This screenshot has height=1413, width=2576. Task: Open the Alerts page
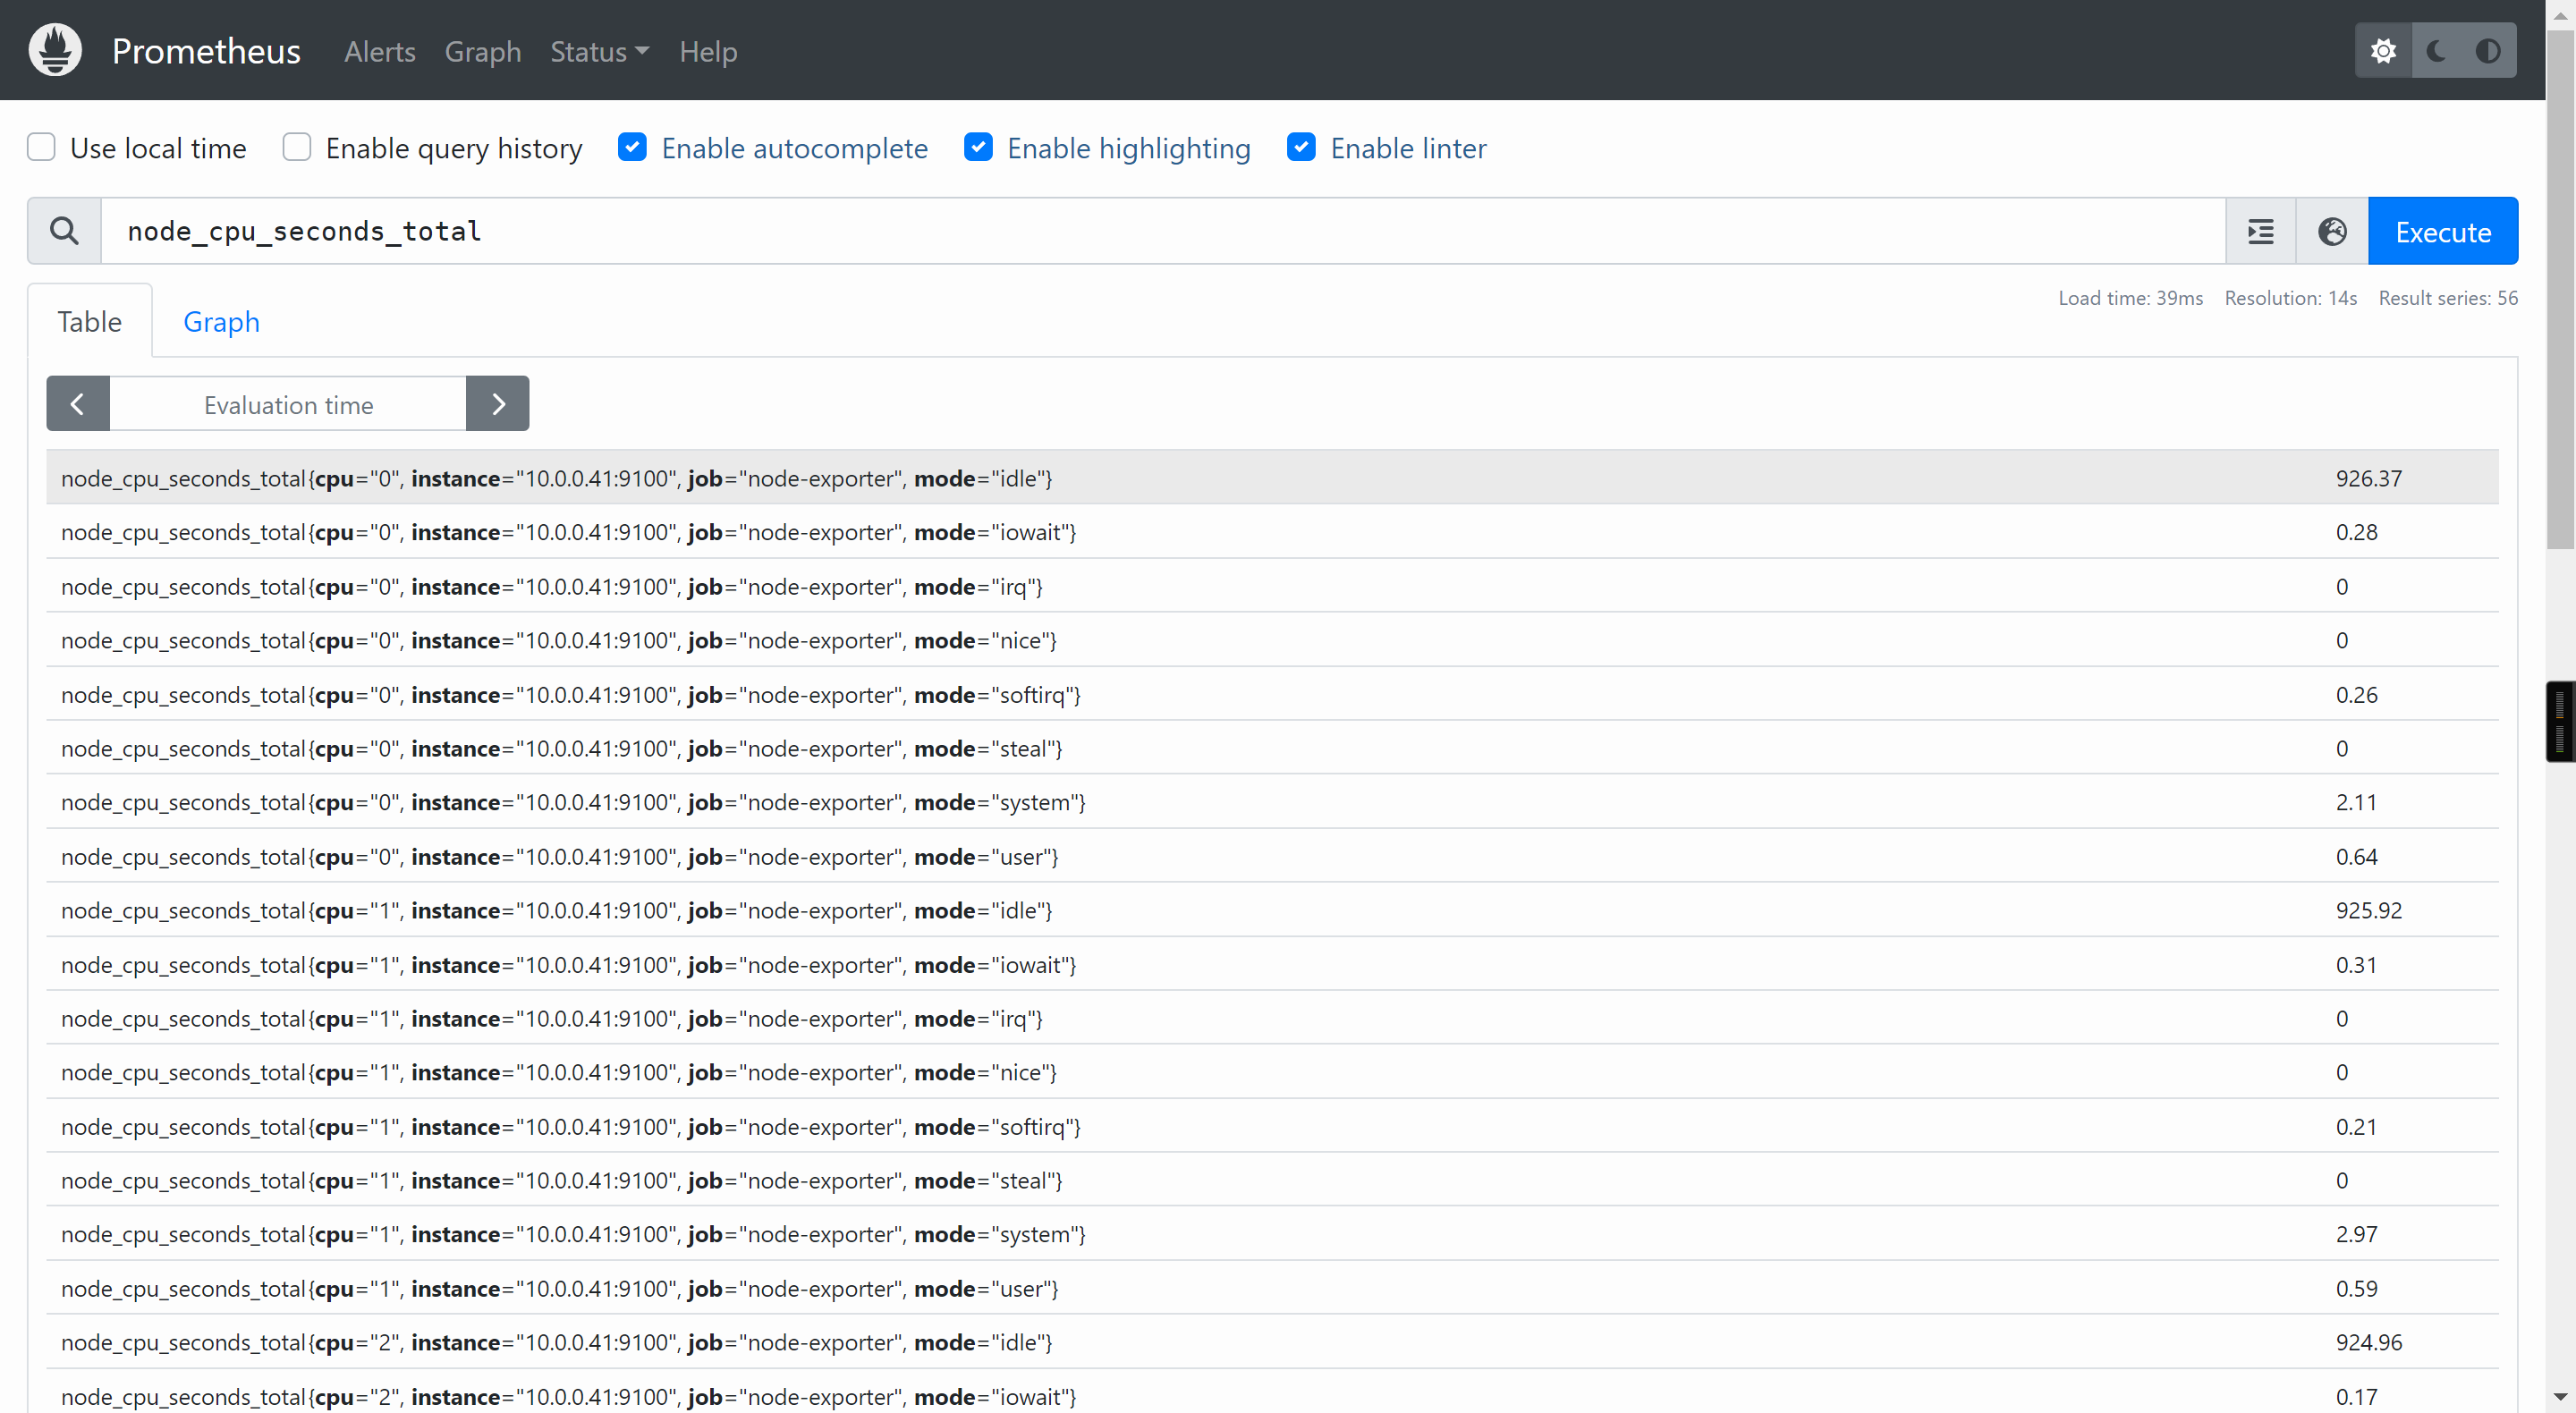point(379,51)
